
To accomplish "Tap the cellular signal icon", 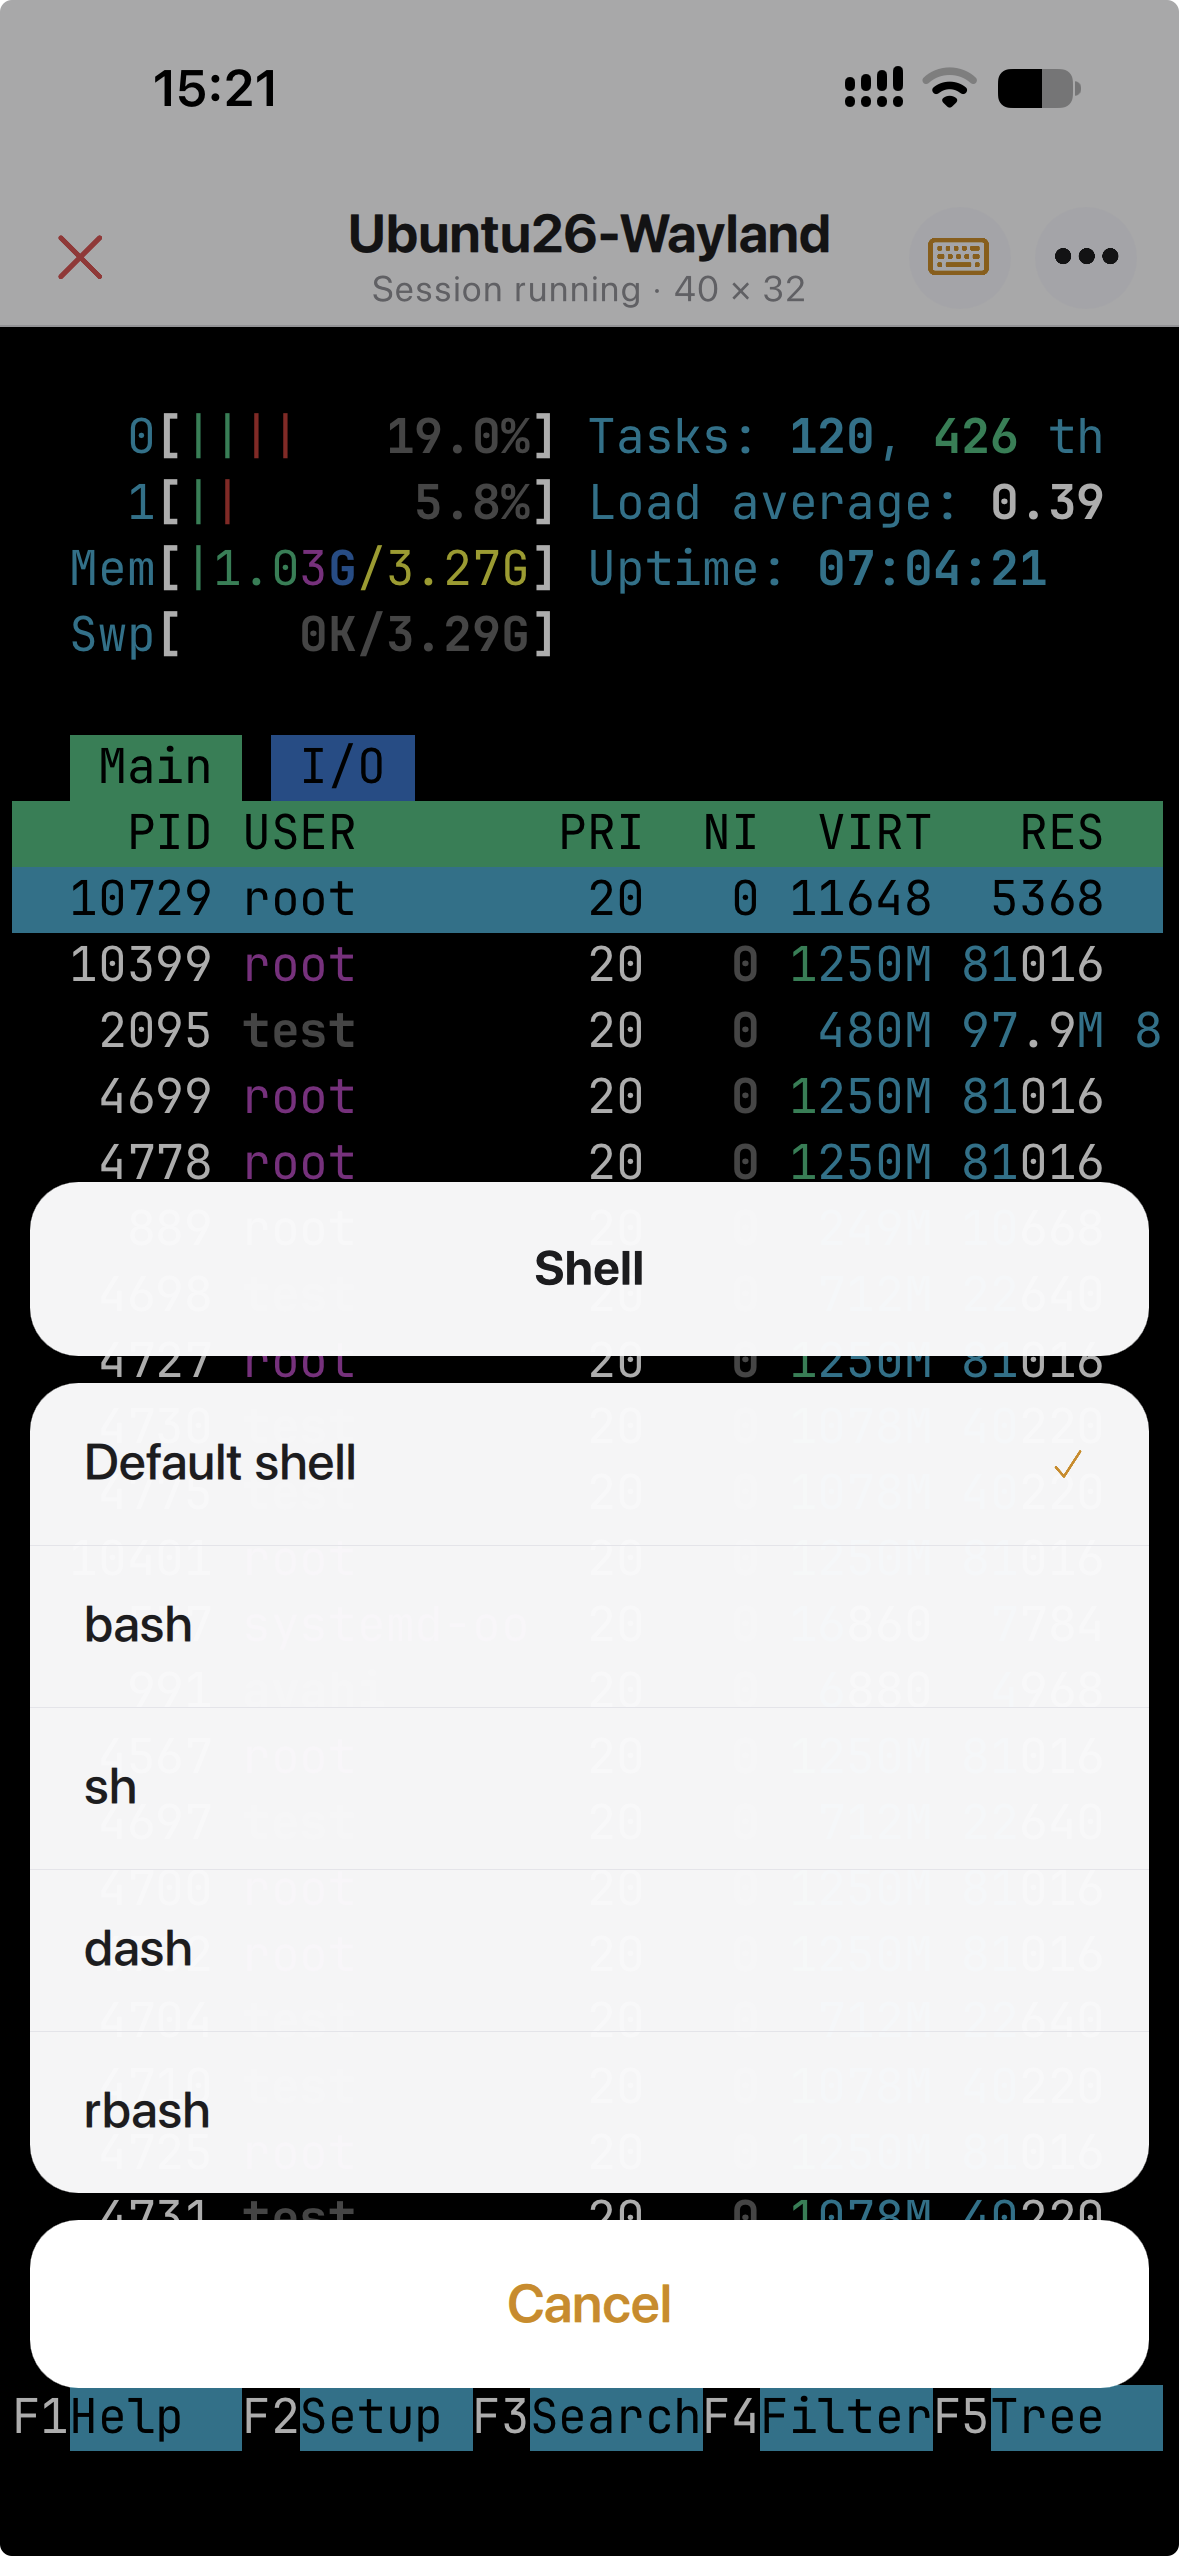I will (874, 88).
